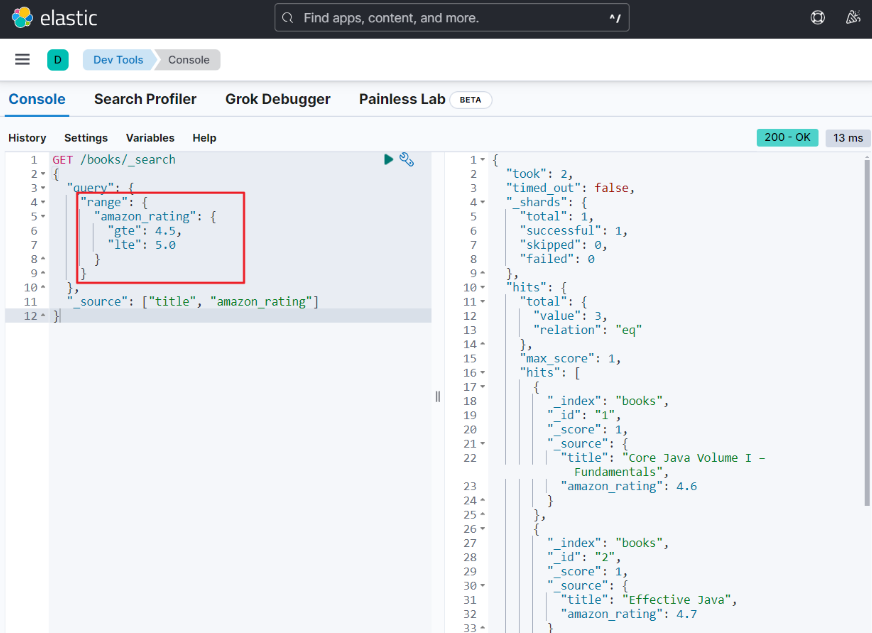
Task: Click the "amazon_rating": 4.6 output line
Action: (x=628, y=486)
